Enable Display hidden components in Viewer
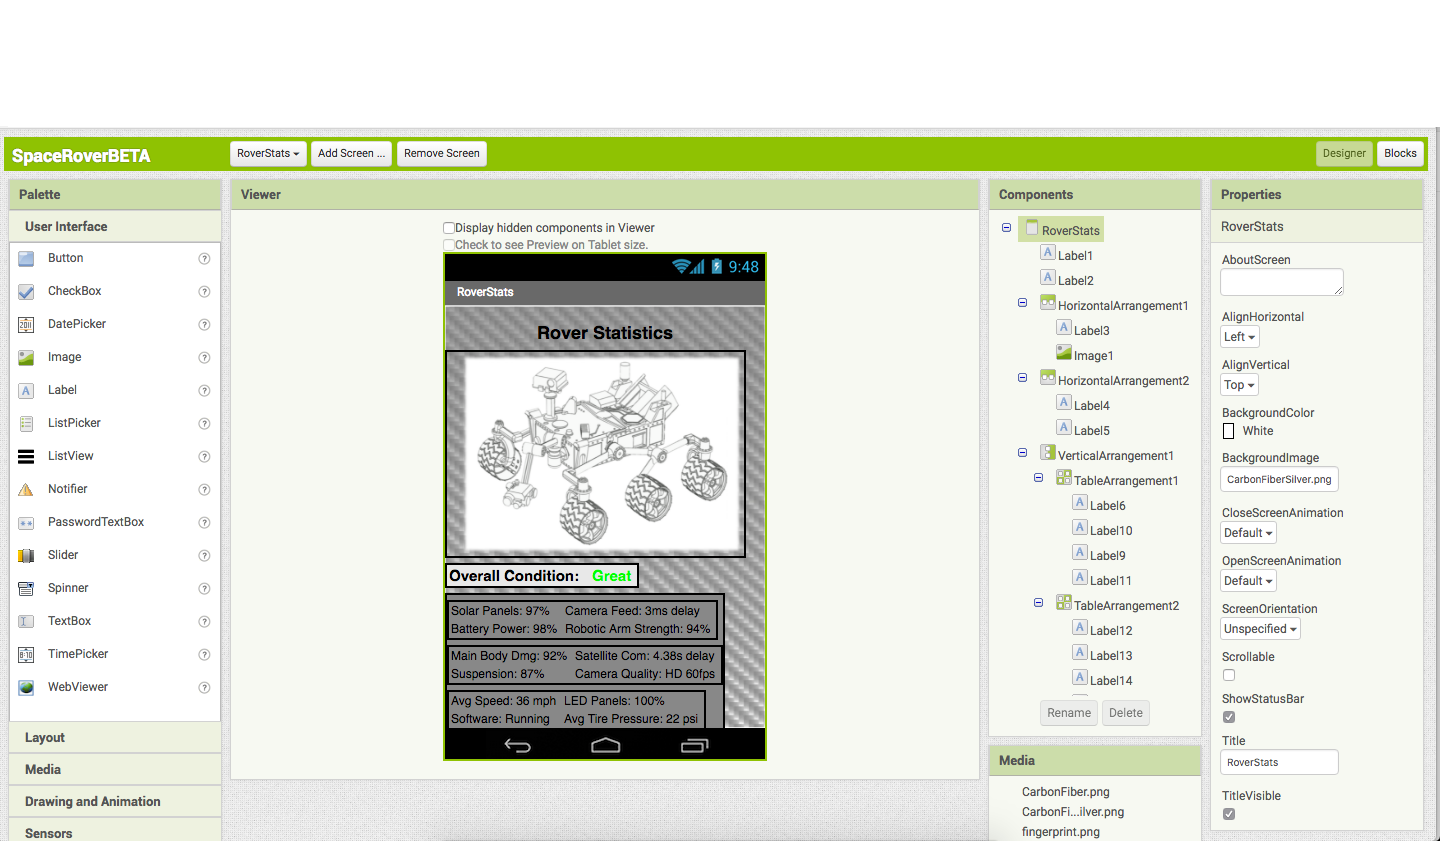The height and width of the screenshot is (841, 1440). click(449, 228)
